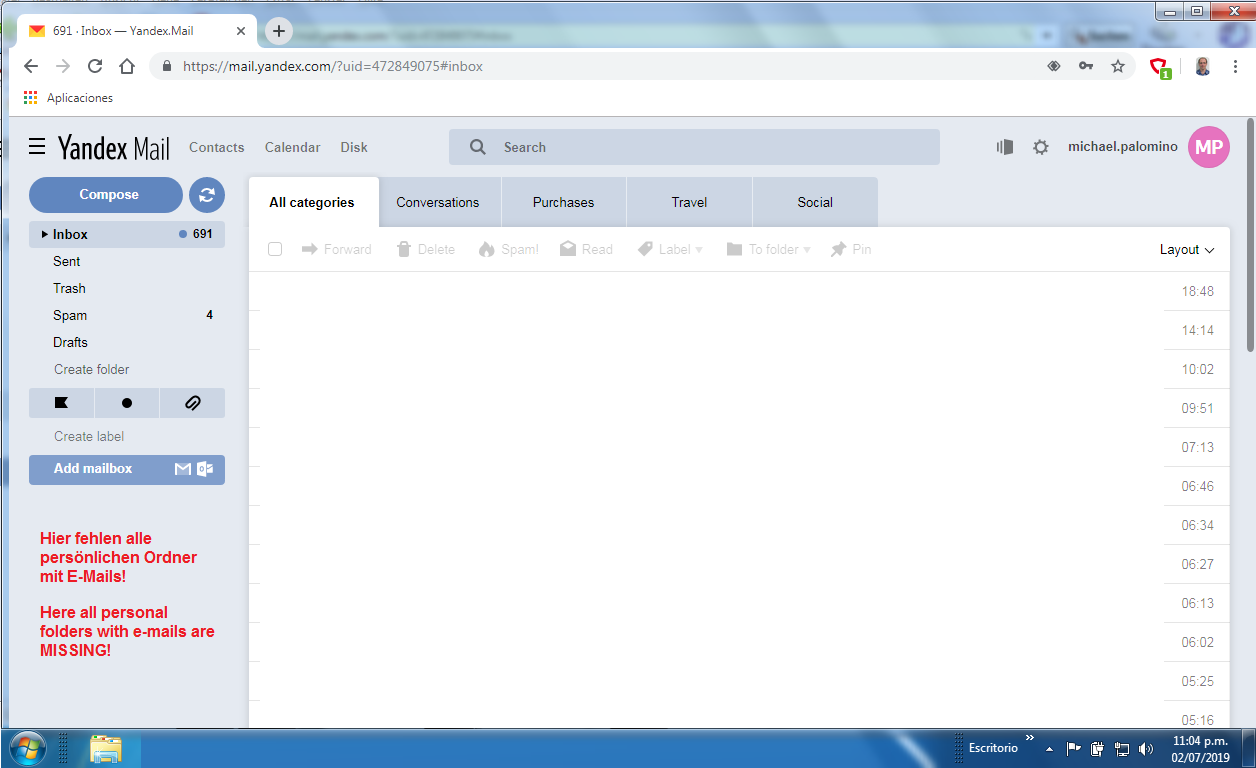Bookmark this page with the star icon
The height and width of the screenshot is (768, 1256).
click(x=1118, y=66)
